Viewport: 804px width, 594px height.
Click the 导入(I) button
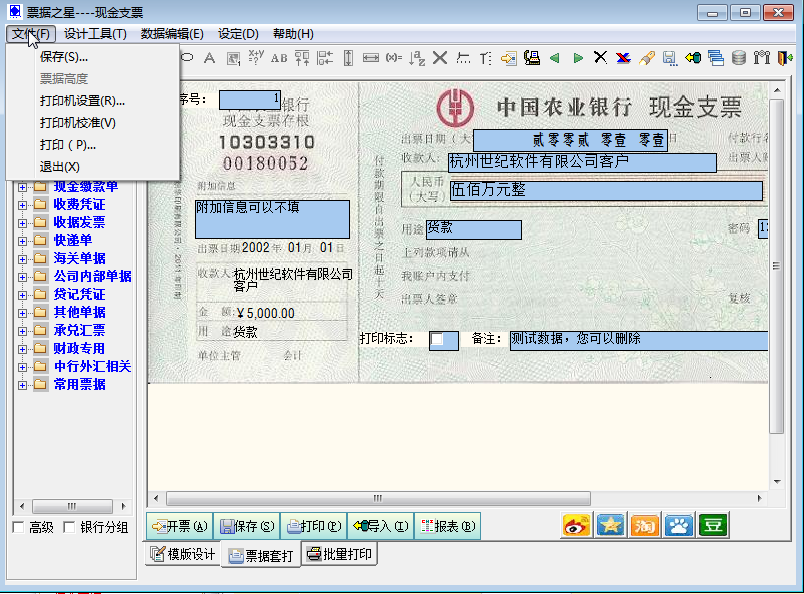click(x=381, y=526)
